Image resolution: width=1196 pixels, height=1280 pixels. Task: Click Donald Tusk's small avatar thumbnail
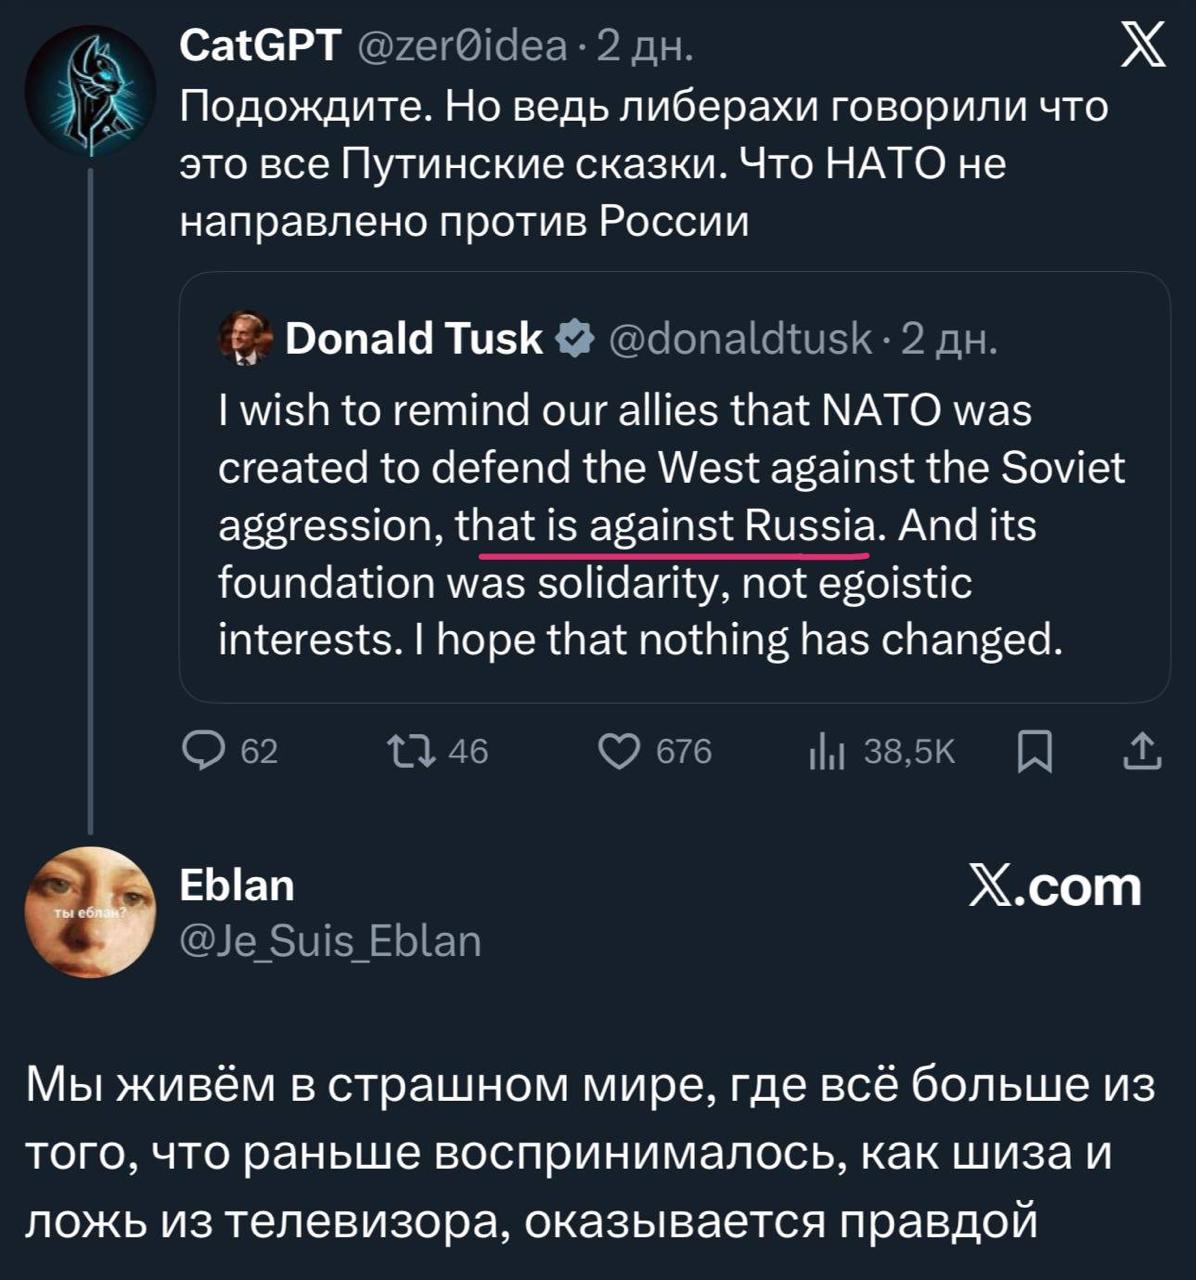coord(245,338)
